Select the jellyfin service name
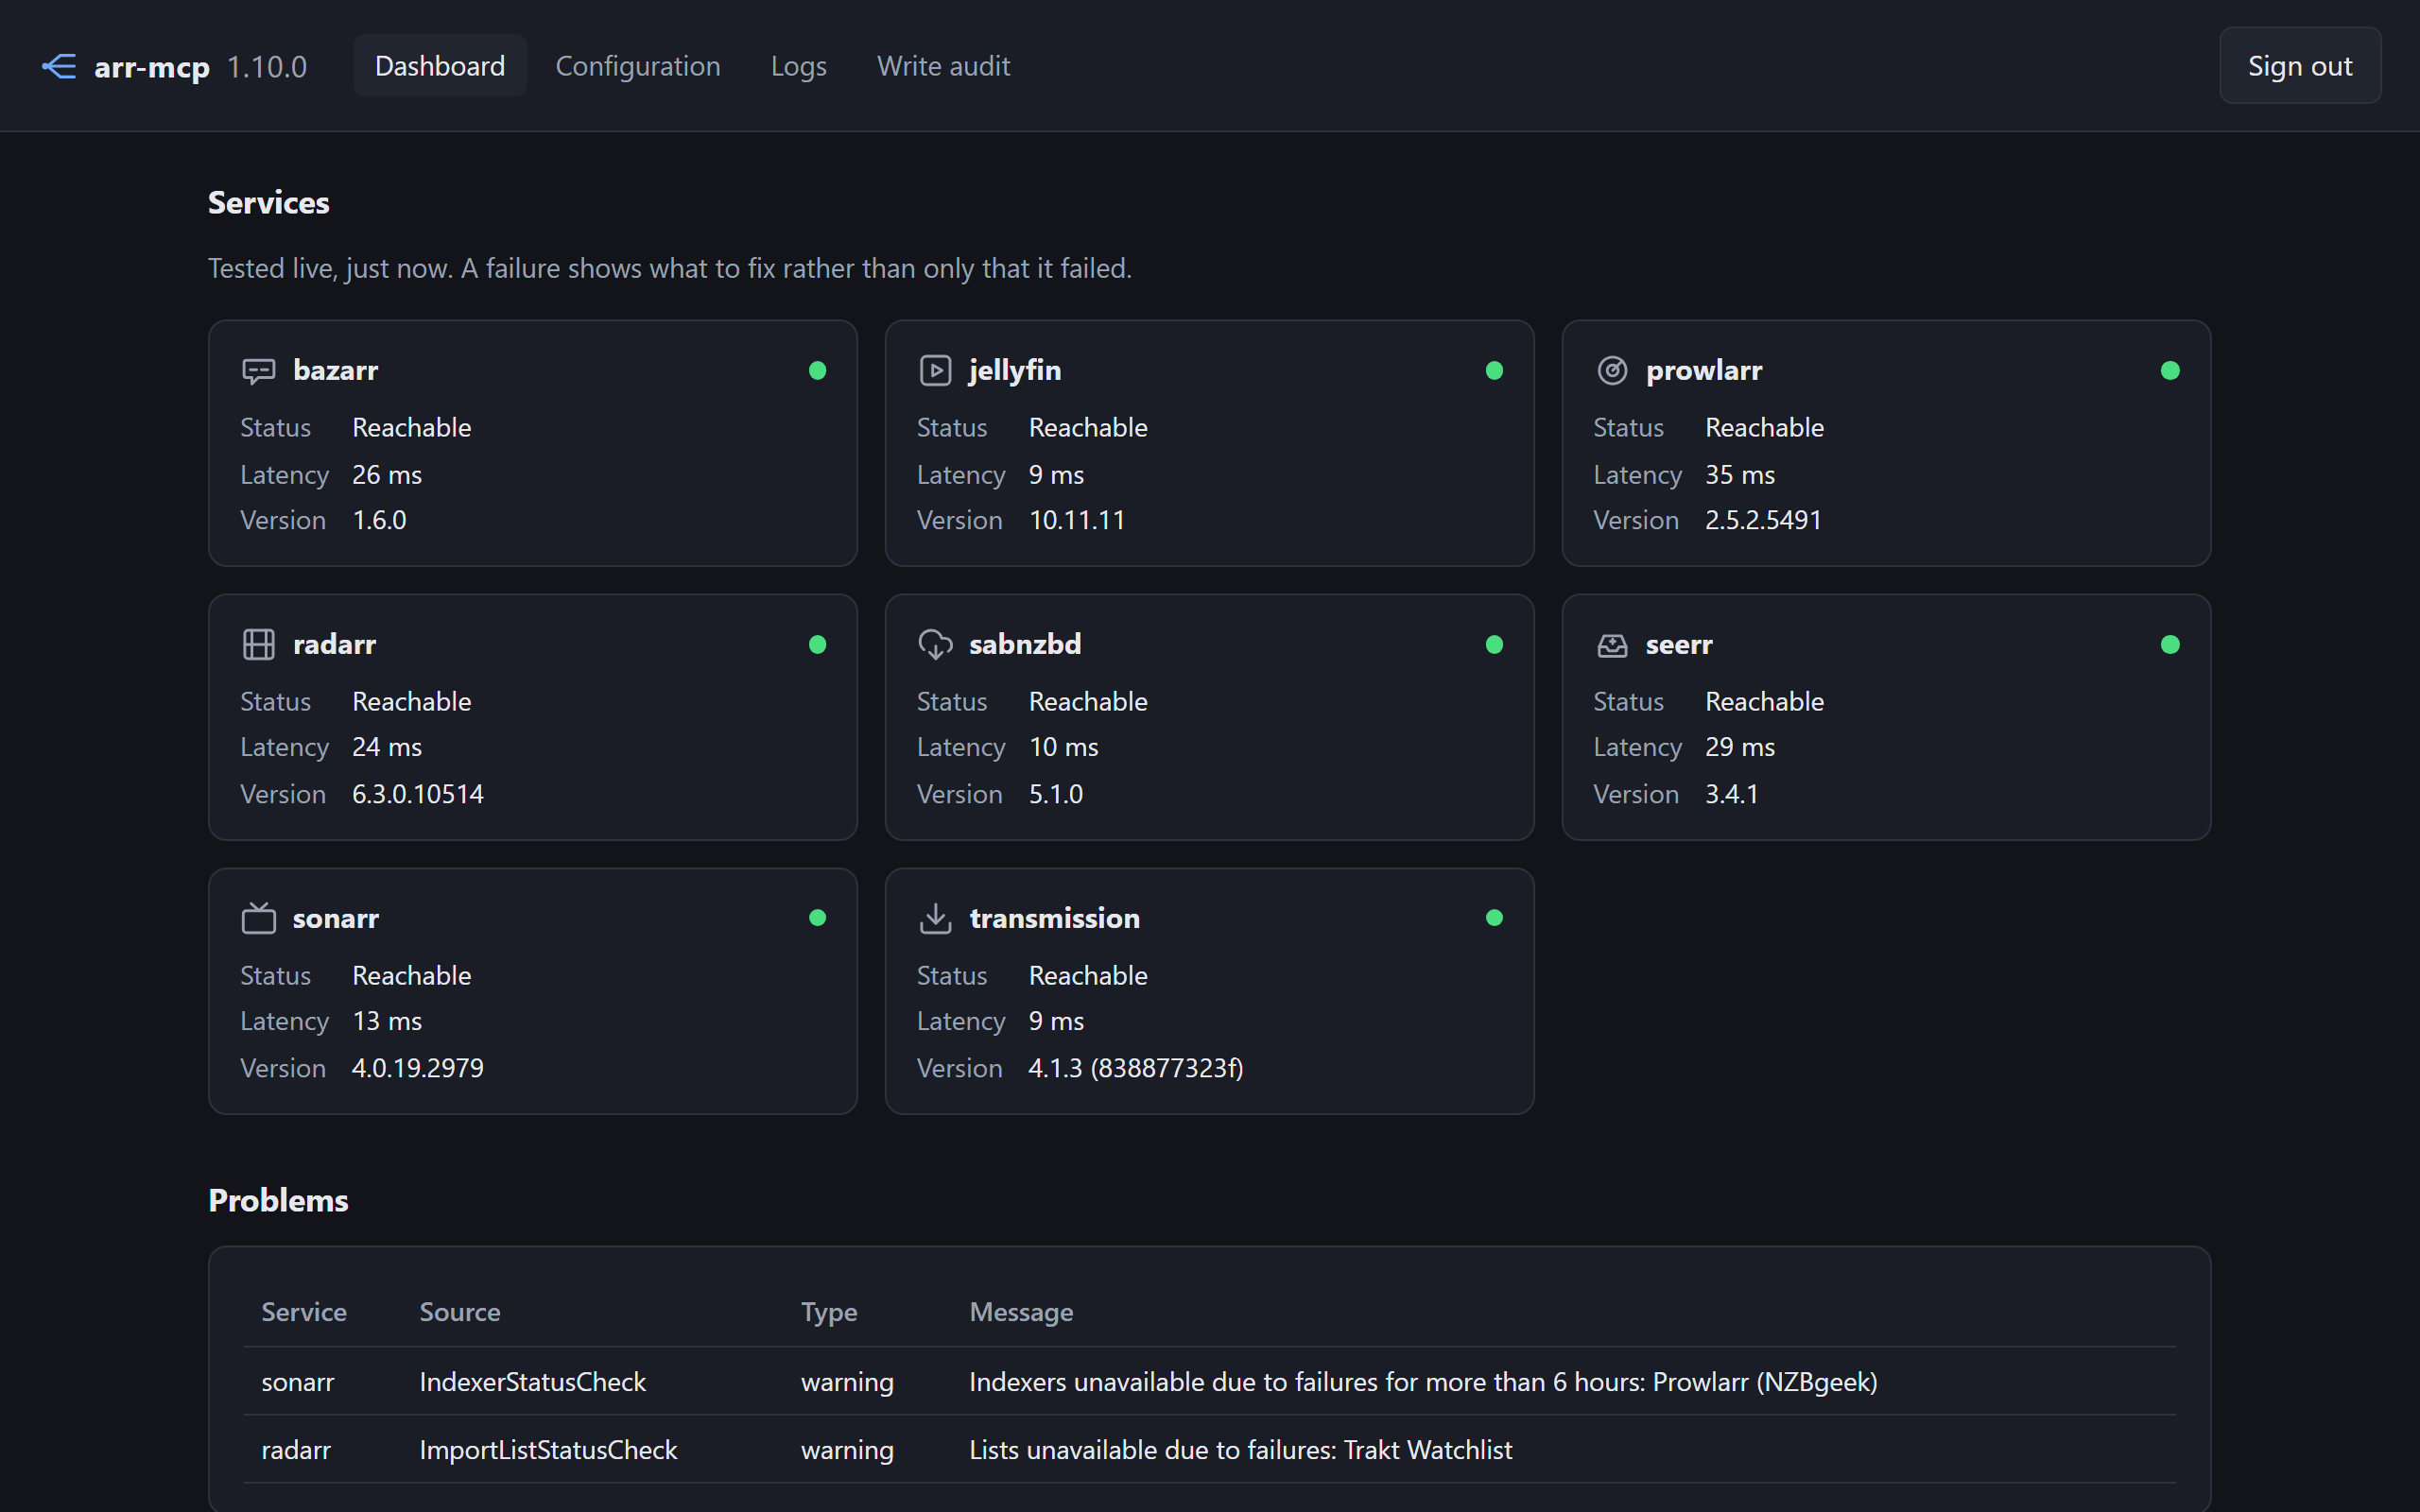Viewport: 2420px width, 1512px height. click(x=1015, y=371)
